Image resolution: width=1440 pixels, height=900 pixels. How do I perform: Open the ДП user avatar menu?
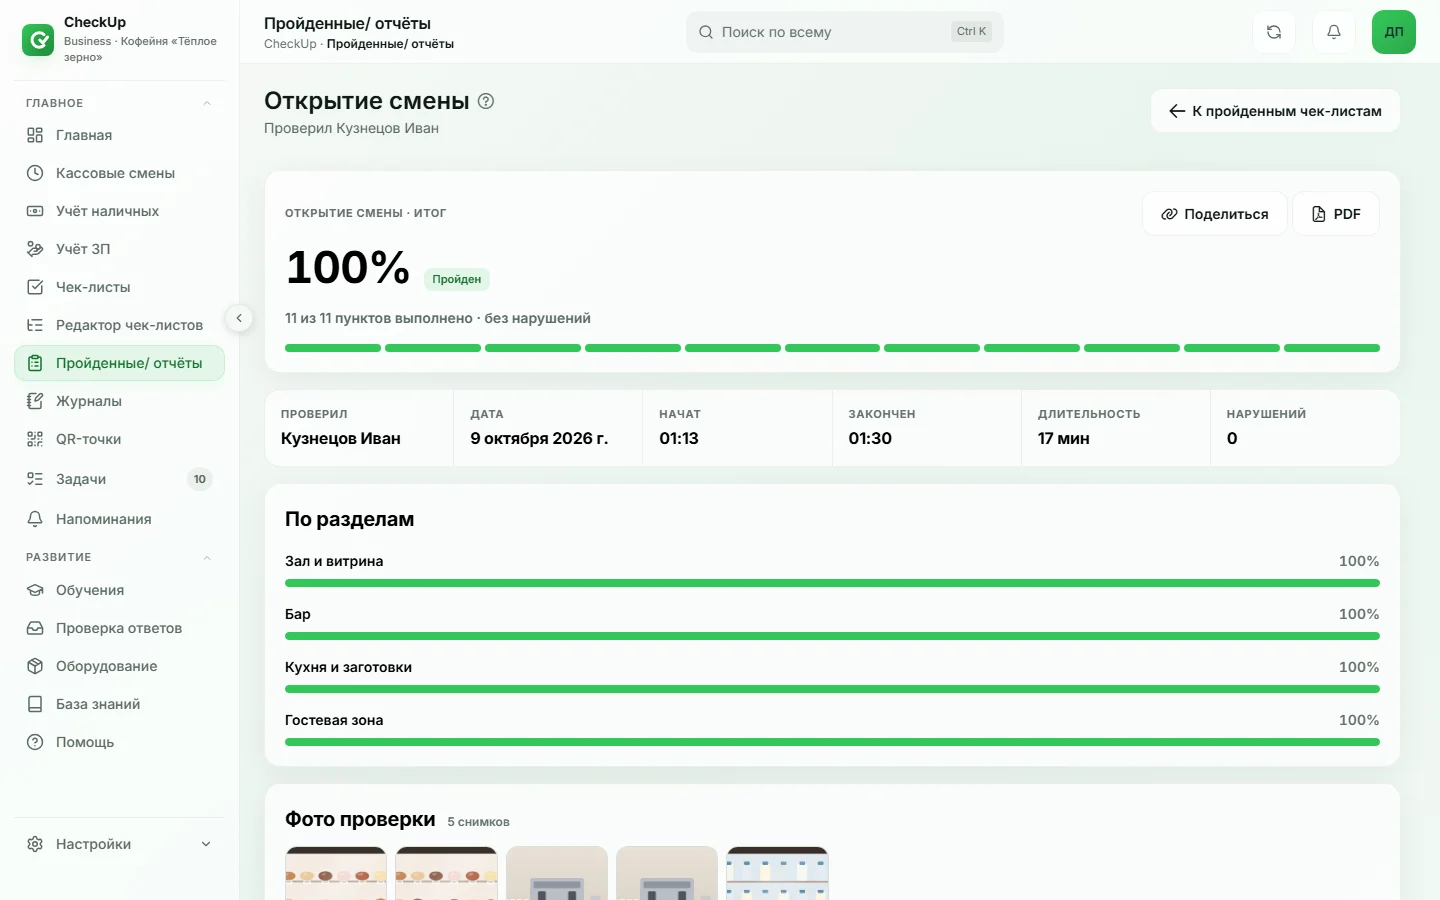[x=1394, y=32]
